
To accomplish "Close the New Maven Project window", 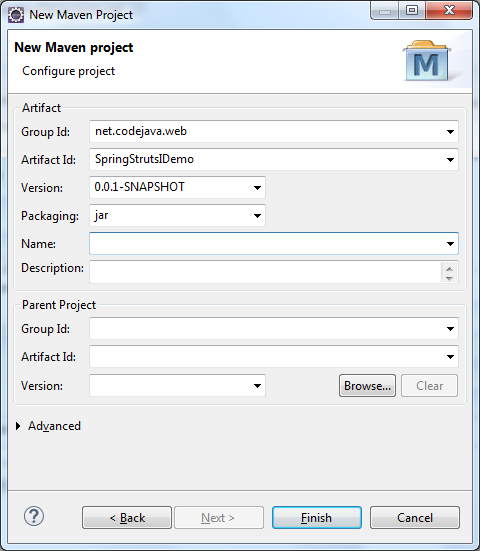I will [449, 11].
